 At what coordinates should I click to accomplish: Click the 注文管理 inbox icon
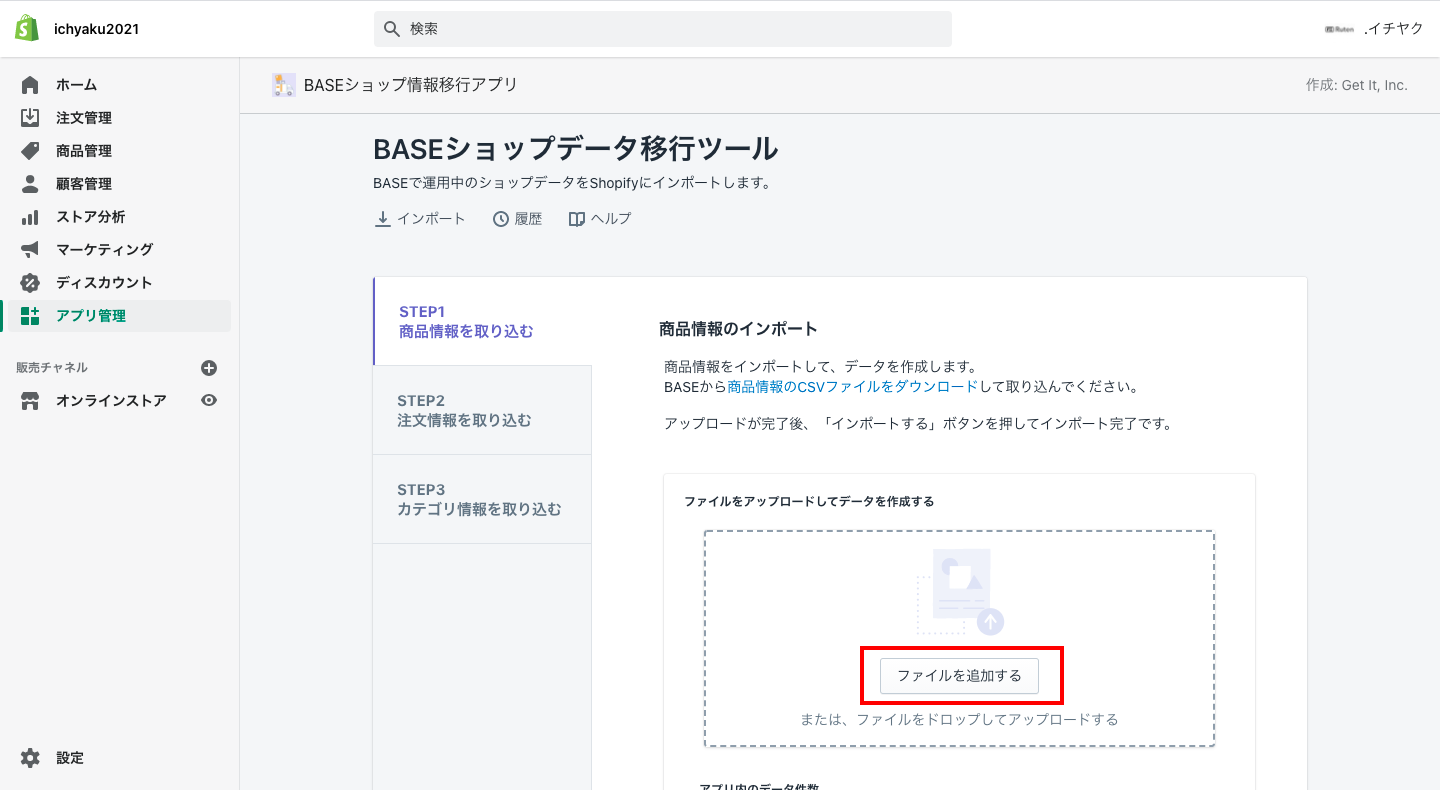pos(30,118)
